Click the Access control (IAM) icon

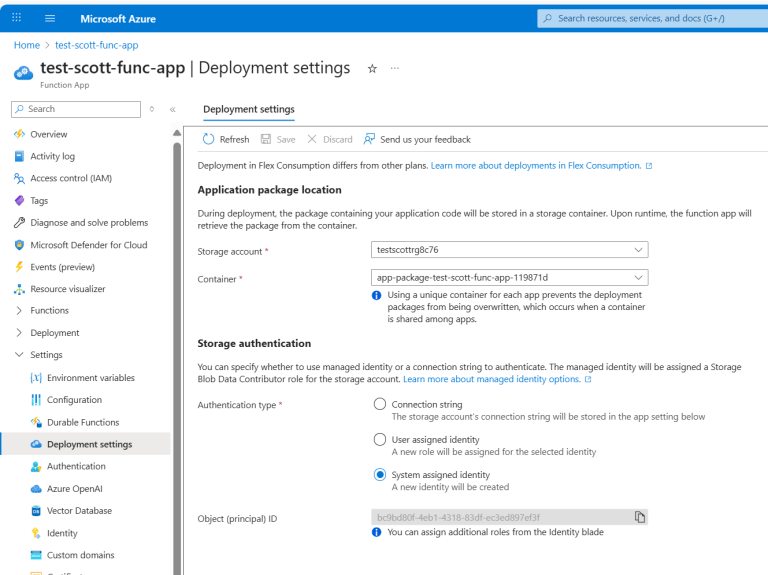(19, 178)
